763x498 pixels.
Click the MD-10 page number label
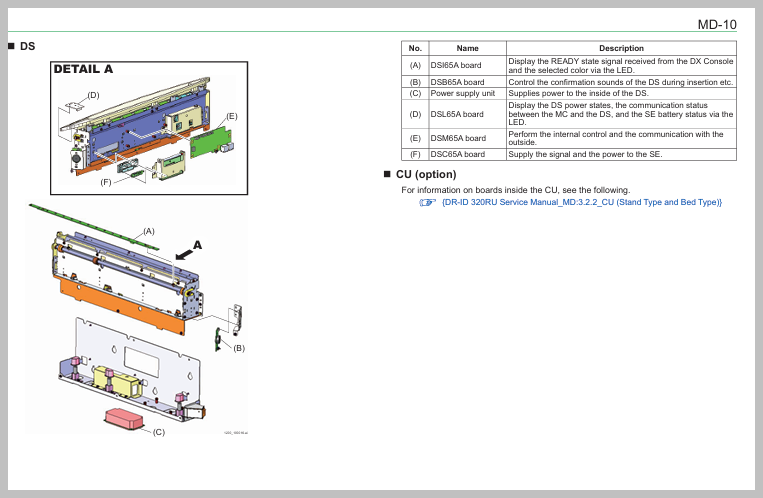(716, 24)
